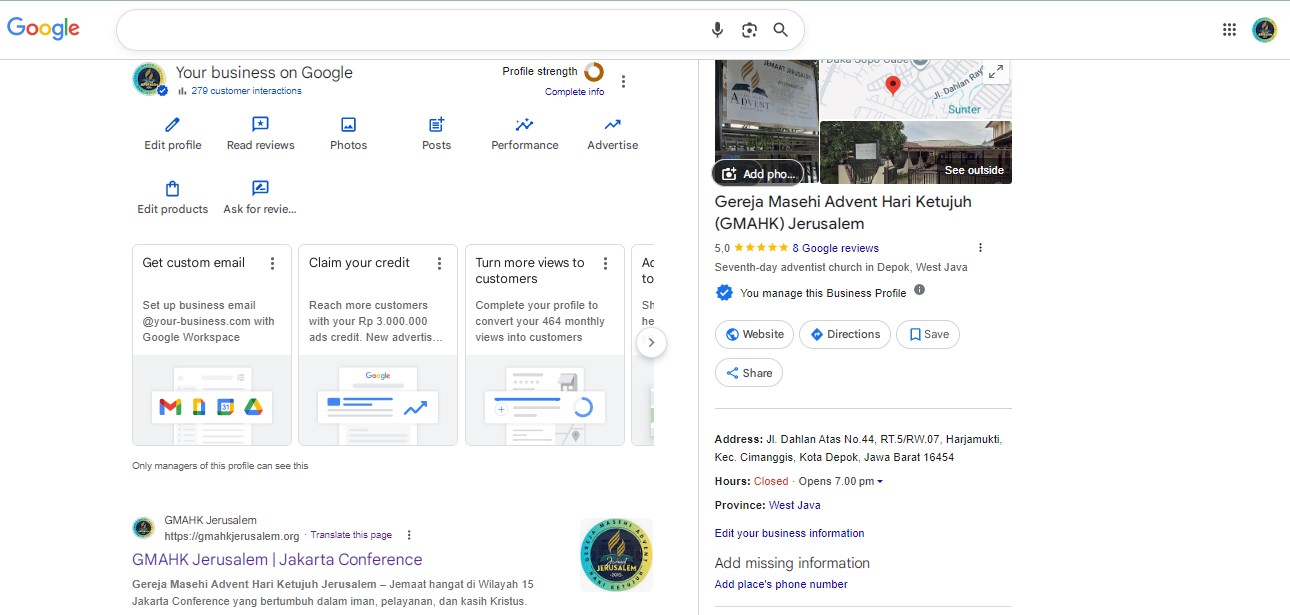Click the Posts icon
Viewport: 1290px width, 615px height.
tap(436, 125)
